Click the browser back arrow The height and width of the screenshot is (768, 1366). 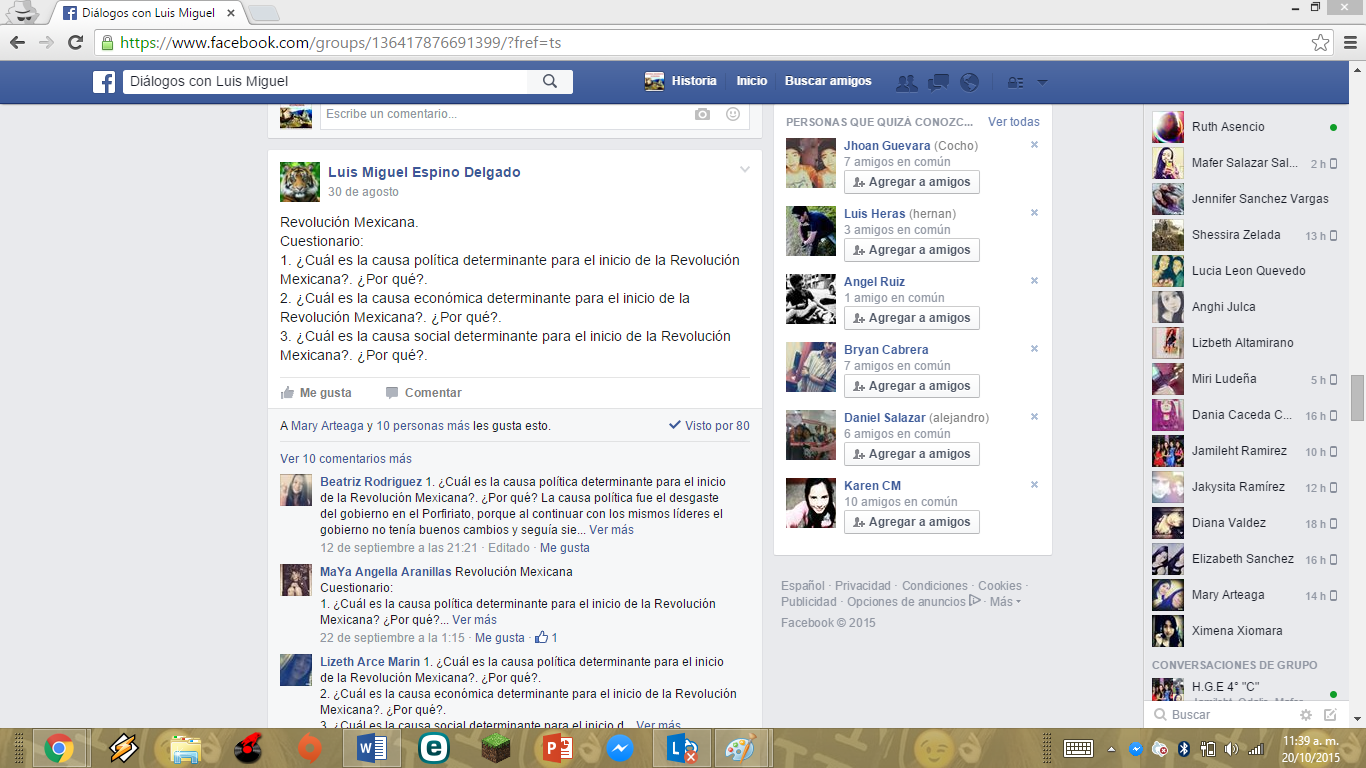18,42
